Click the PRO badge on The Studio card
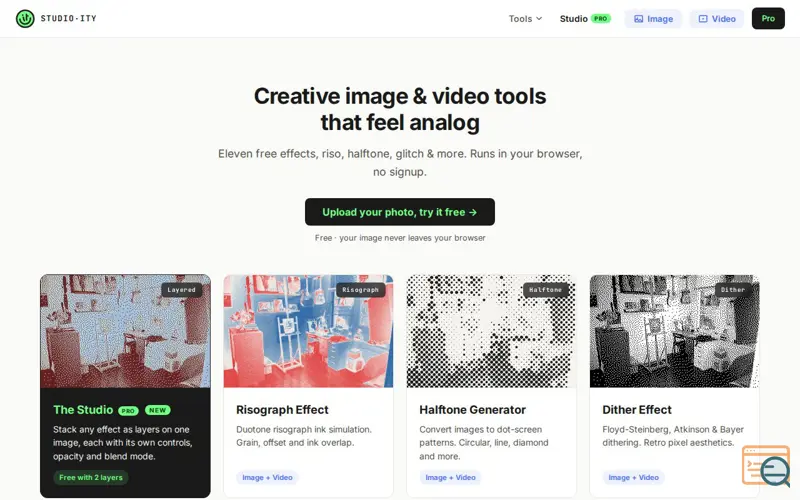Viewport: 800px width, 500px height. pos(128,411)
